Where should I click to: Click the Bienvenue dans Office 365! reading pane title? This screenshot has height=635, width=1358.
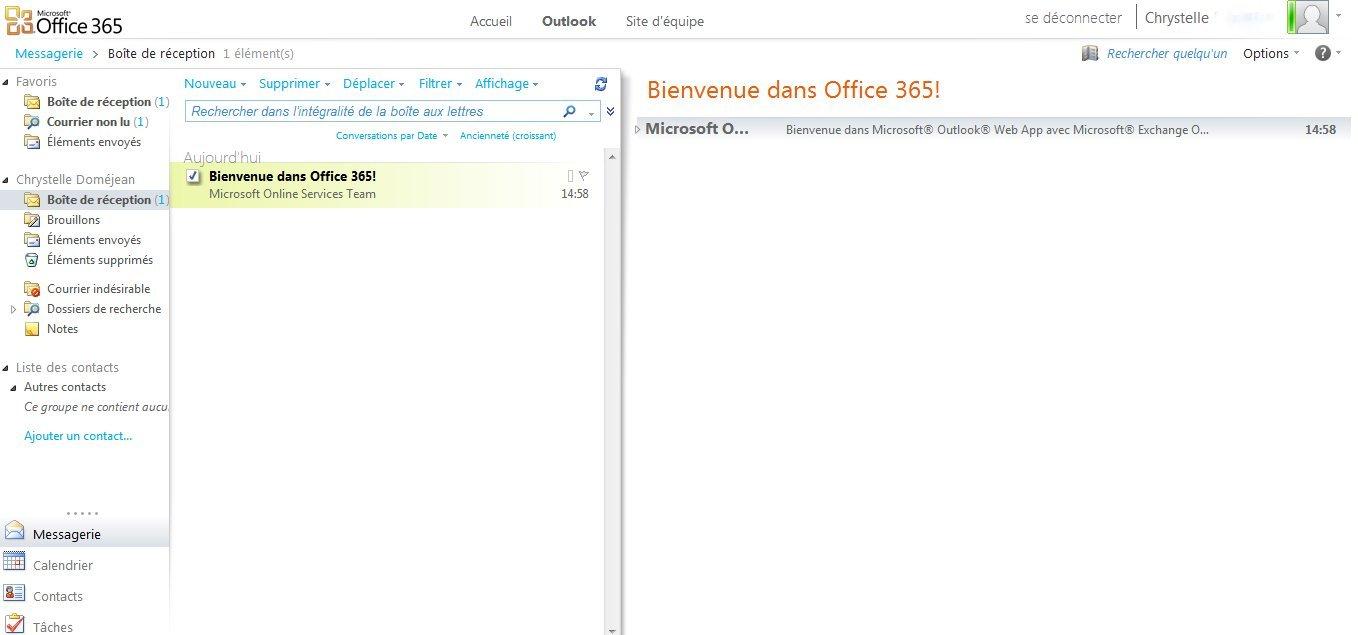pyautogui.click(x=793, y=90)
